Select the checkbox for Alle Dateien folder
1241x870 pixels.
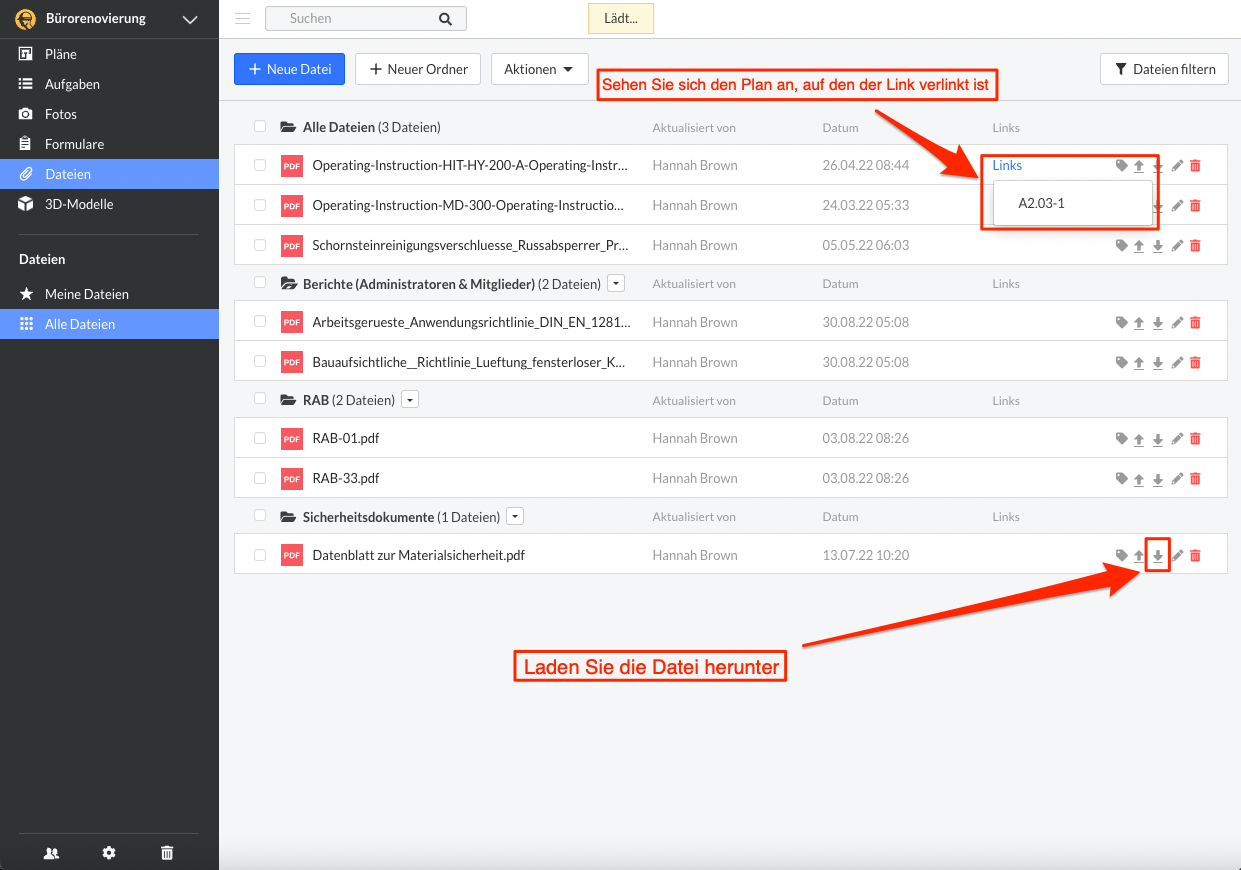pos(260,127)
